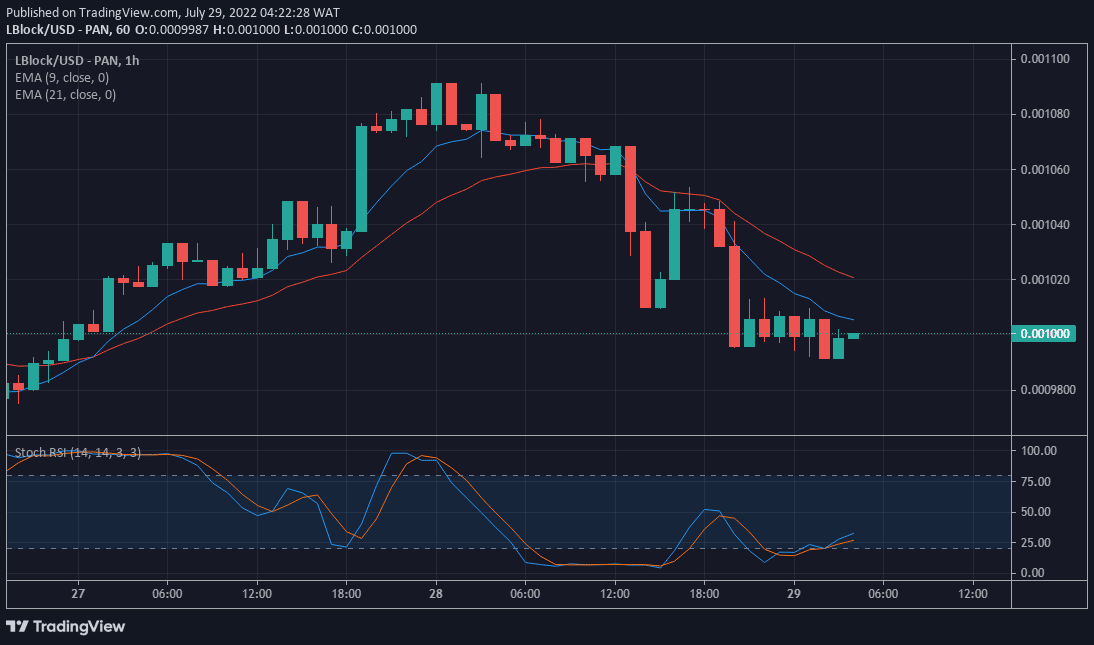Click the 0.001020 price axis label

coord(1045,280)
